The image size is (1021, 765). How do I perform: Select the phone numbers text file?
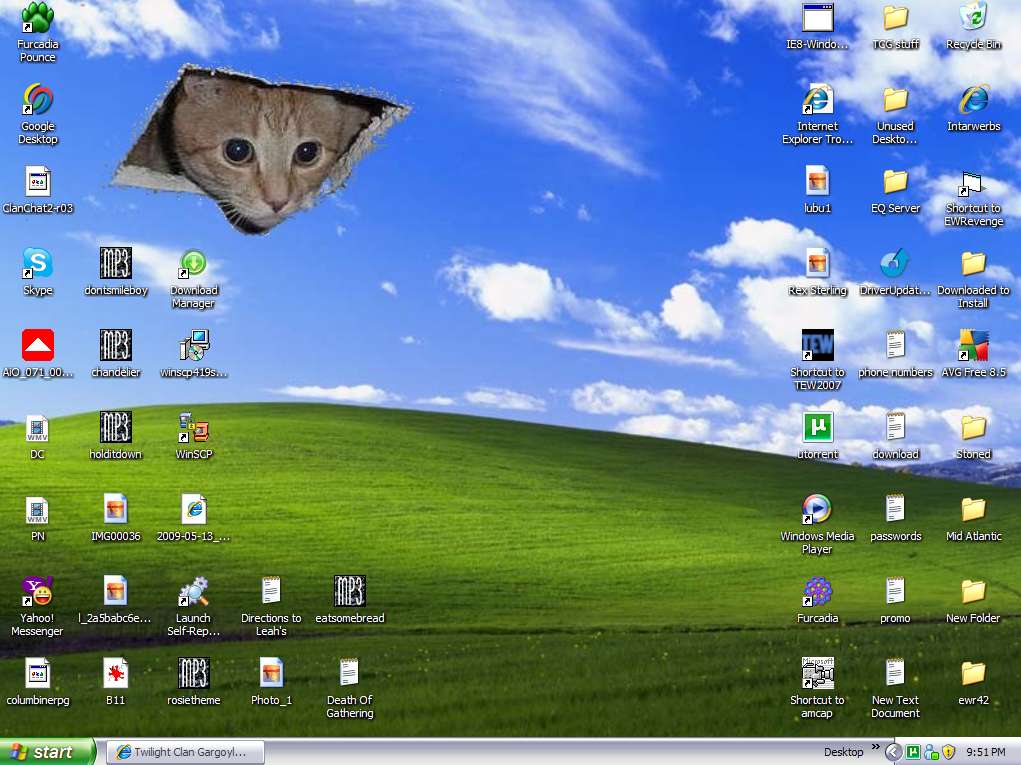(896, 346)
